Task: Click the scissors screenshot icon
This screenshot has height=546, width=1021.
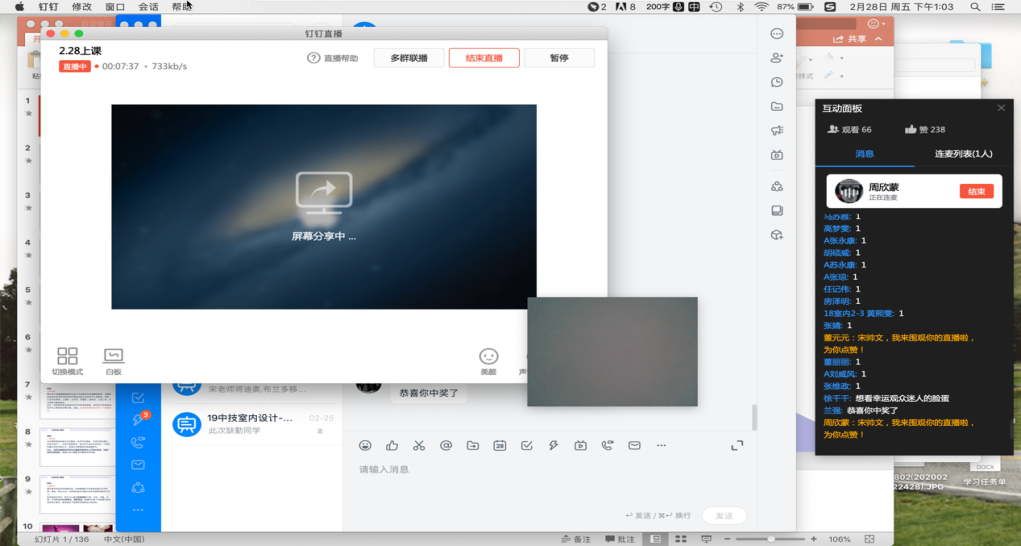Action: pyautogui.click(x=419, y=445)
